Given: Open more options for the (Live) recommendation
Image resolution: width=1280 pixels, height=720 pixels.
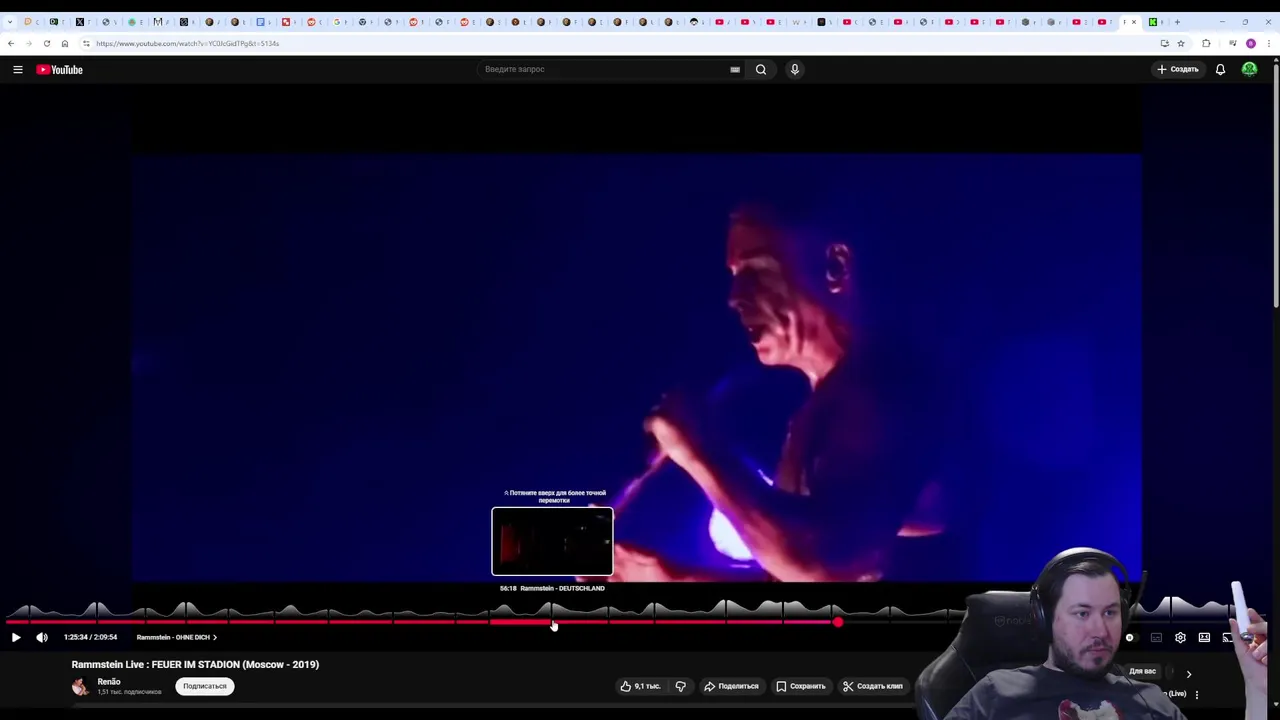Looking at the screenshot, I should (x=1197, y=694).
